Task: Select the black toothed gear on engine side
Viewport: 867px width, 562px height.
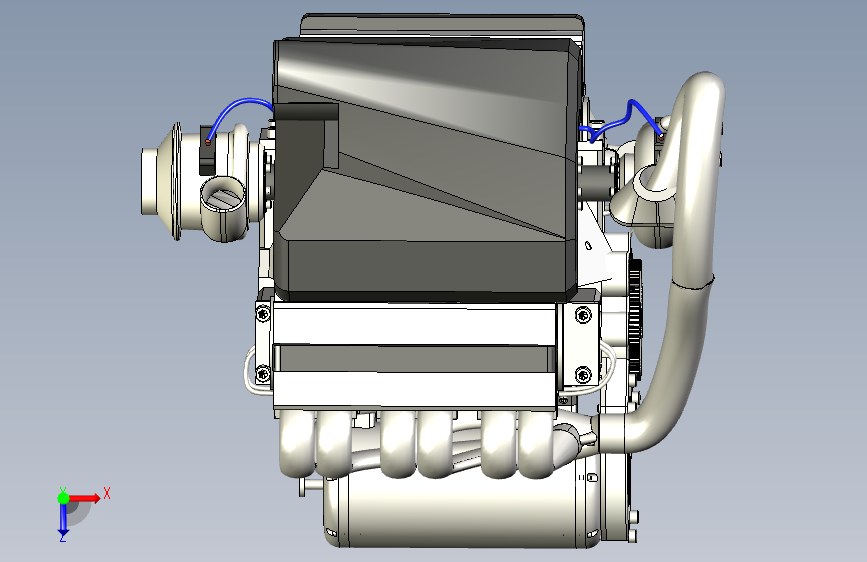Action: [x=635, y=318]
